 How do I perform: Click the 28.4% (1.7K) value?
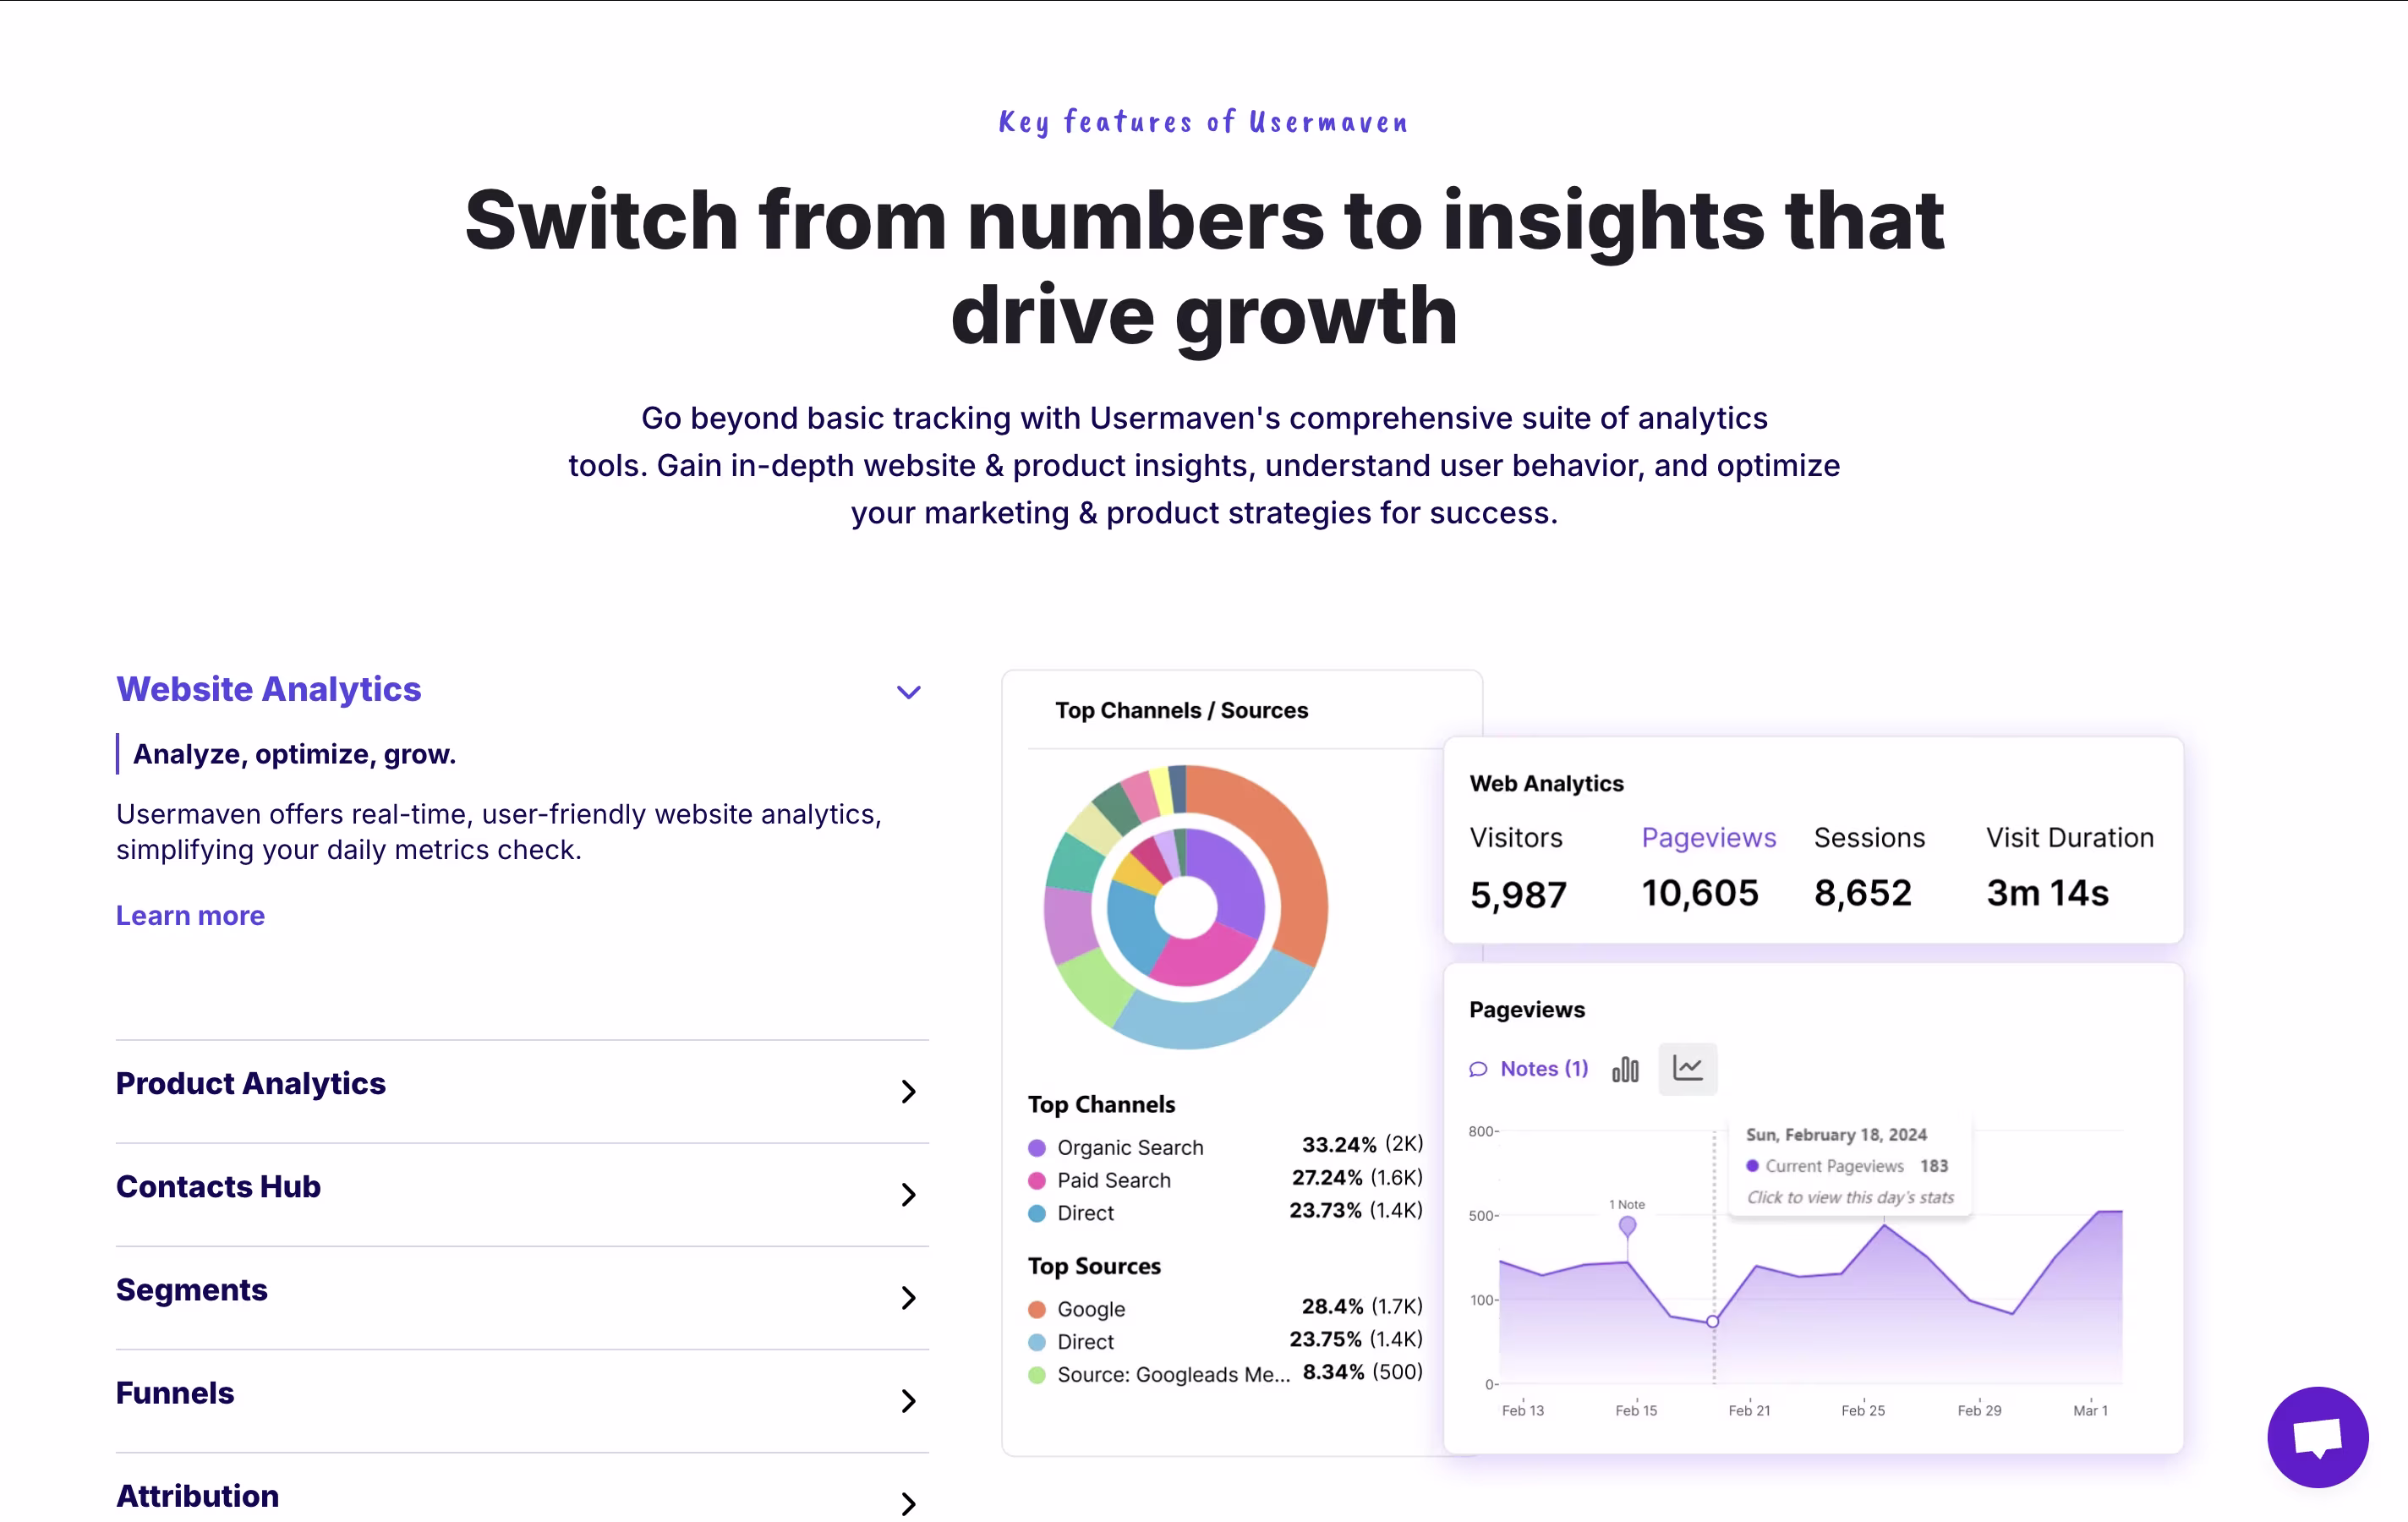1362,1306
